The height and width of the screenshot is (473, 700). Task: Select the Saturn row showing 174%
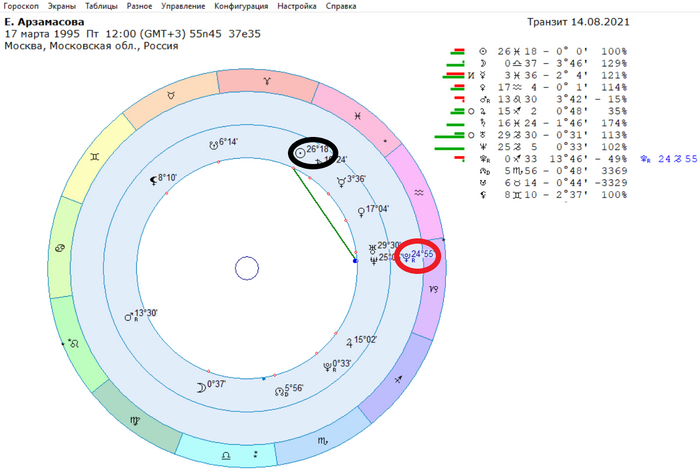point(553,123)
